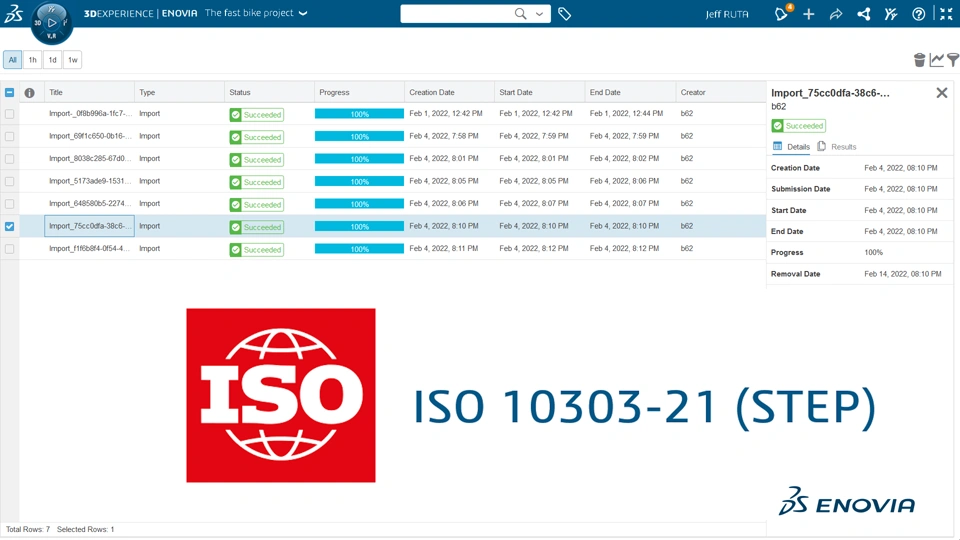Open the chart statistics icon
This screenshot has width=960, height=540.
(x=936, y=59)
